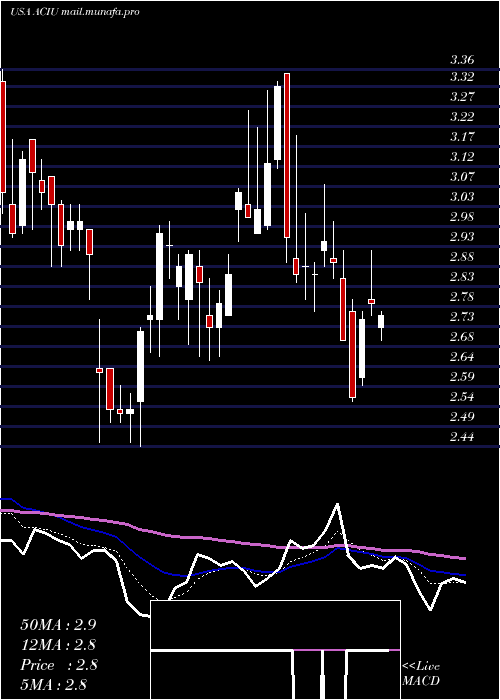Click the 3.27 price axis label
The image size is (500, 700).
(x=462, y=97)
